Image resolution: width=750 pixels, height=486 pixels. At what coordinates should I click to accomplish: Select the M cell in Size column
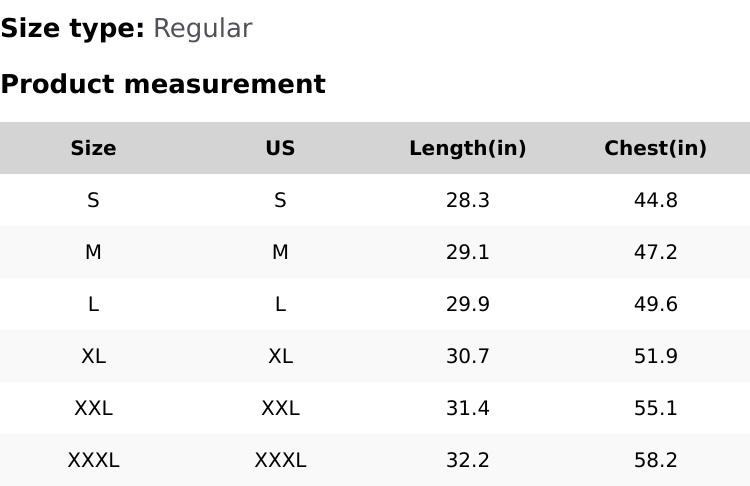tap(93, 252)
